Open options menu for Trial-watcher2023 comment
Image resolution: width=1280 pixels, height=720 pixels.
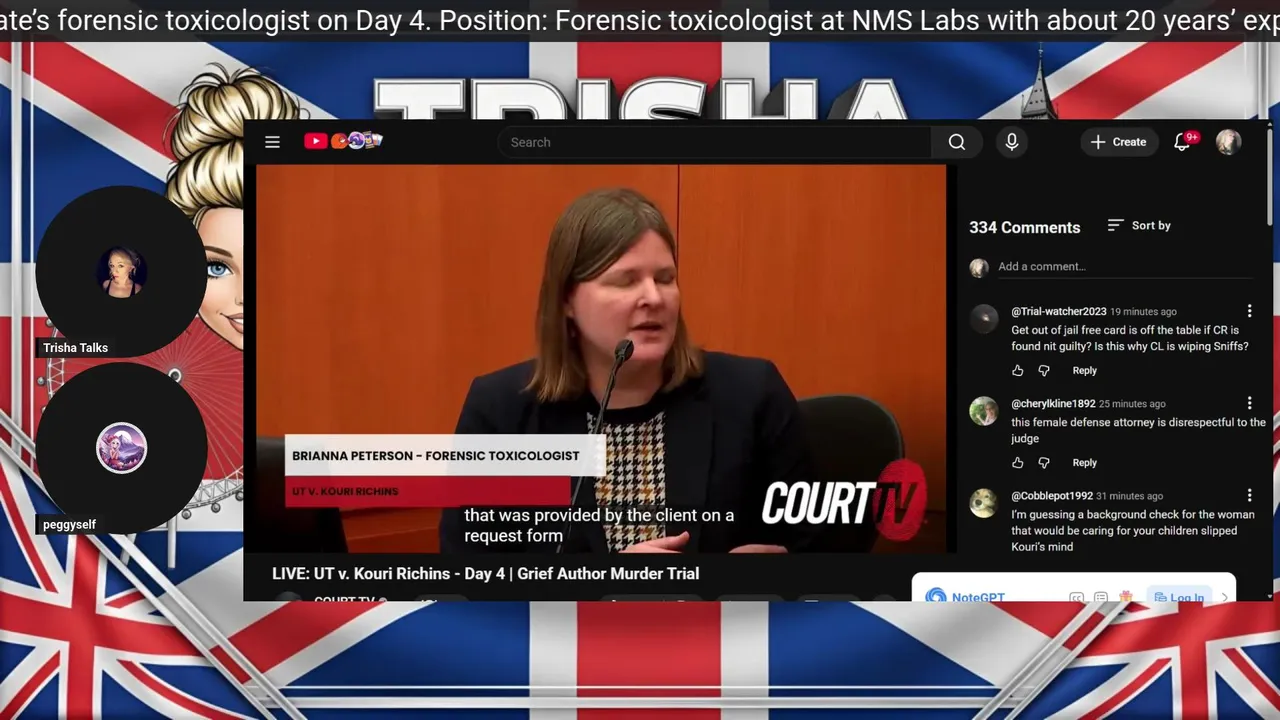[x=1249, y=311]
